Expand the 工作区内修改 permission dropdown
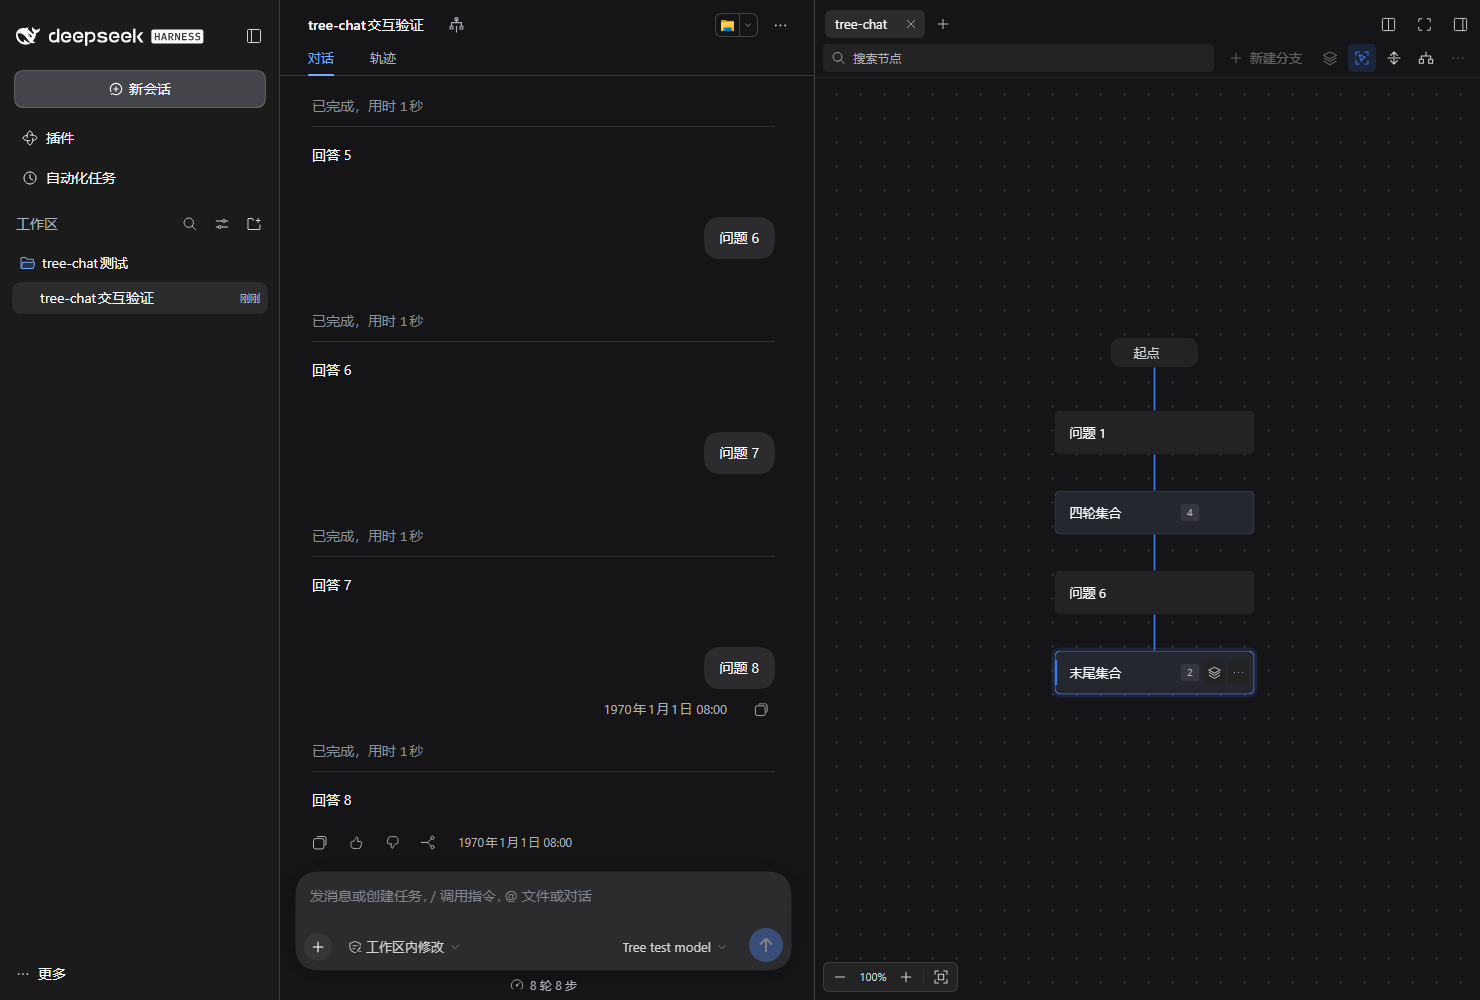The width and height of the screenshot is (1480, 1000). pos(404,947)
